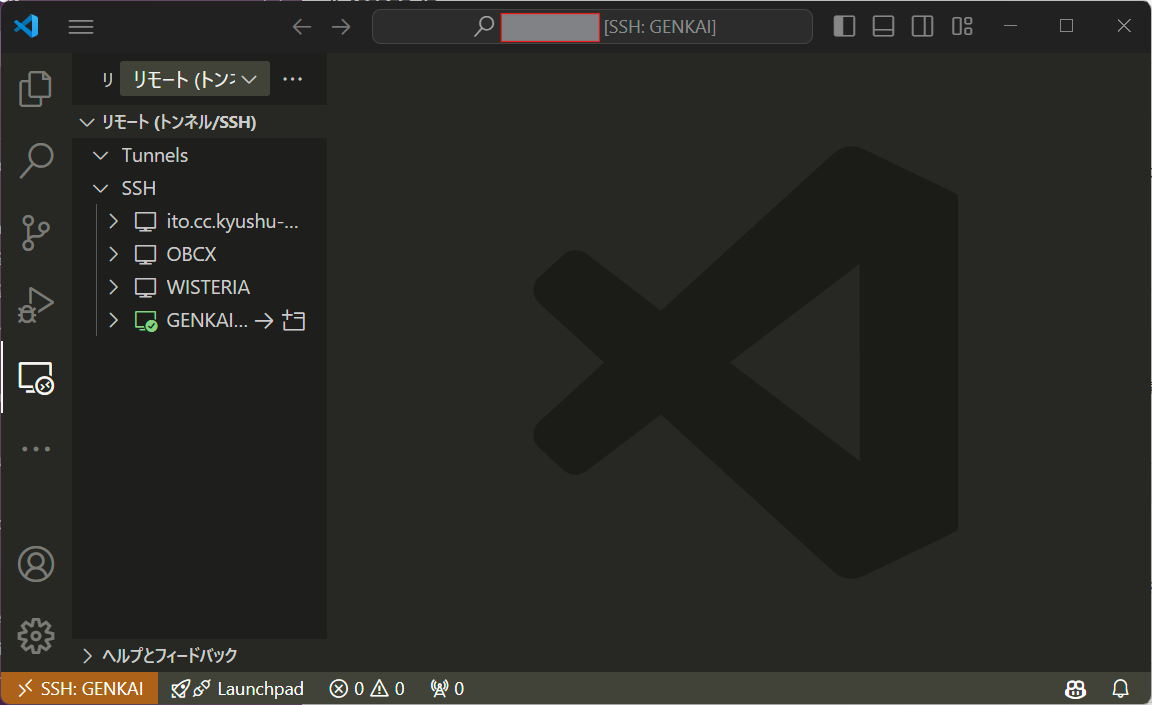Image resolution: width=1152 pixels, height=705 pixels.
Task: Select the Search icon in the activity bar
Action: [36, 160]
